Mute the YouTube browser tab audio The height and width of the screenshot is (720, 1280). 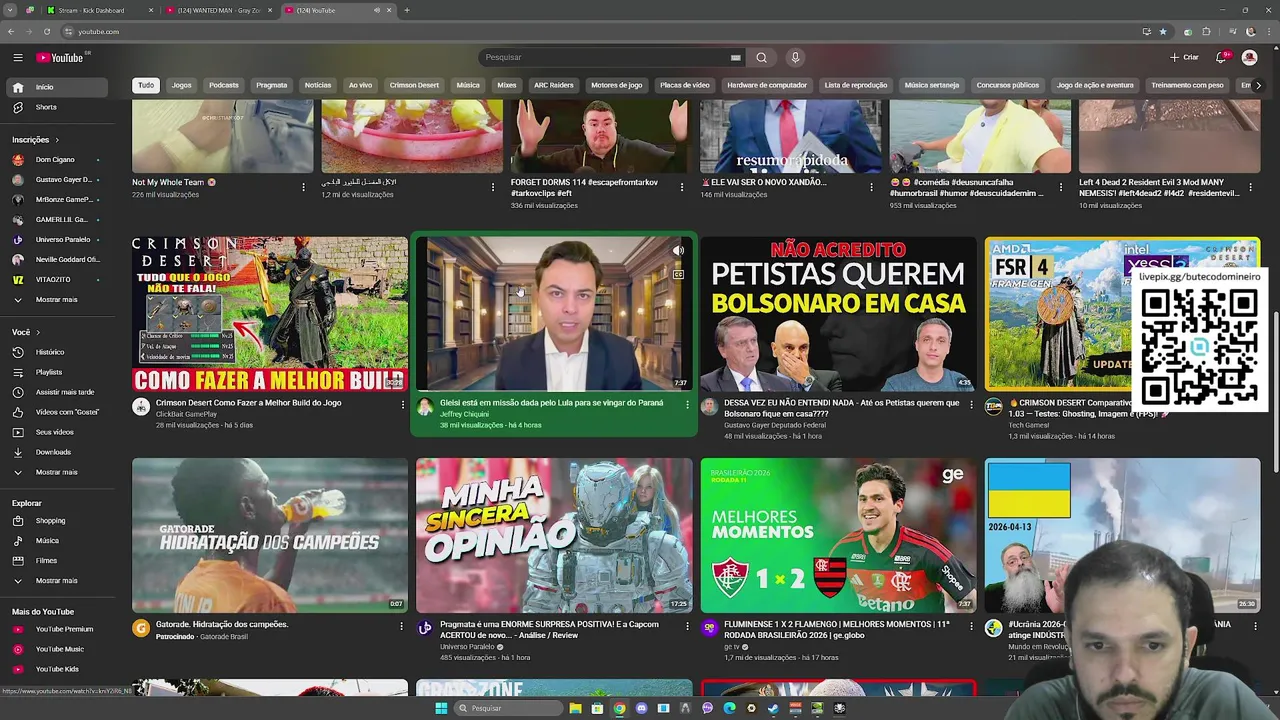[377, 10]
